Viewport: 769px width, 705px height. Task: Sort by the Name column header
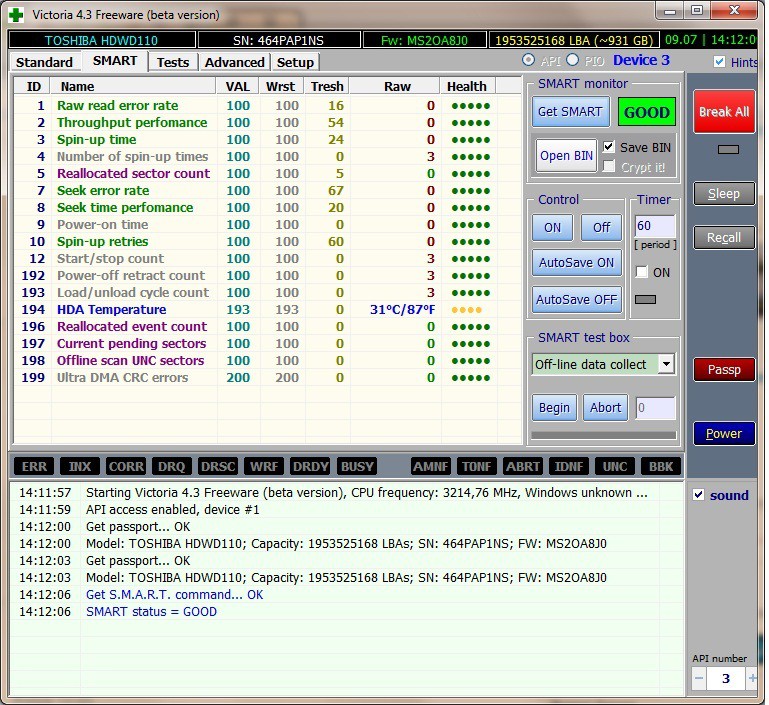pos(133,86)
